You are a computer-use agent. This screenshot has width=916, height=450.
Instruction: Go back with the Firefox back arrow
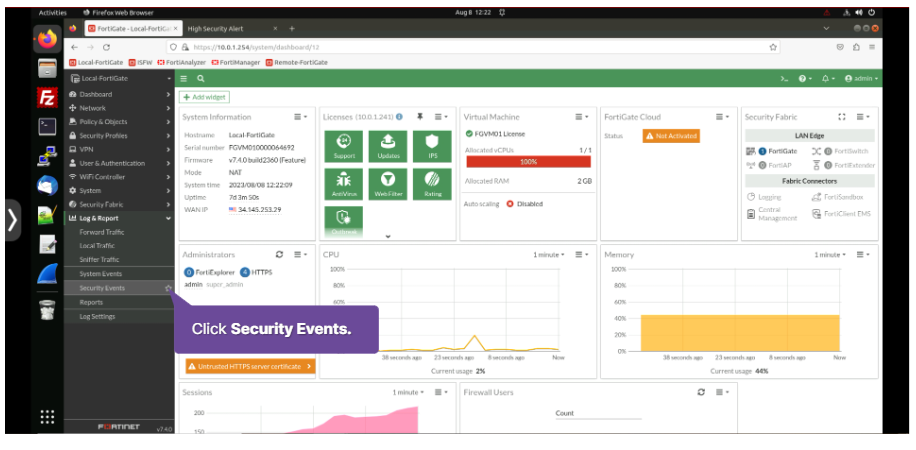tap(74, 47)
